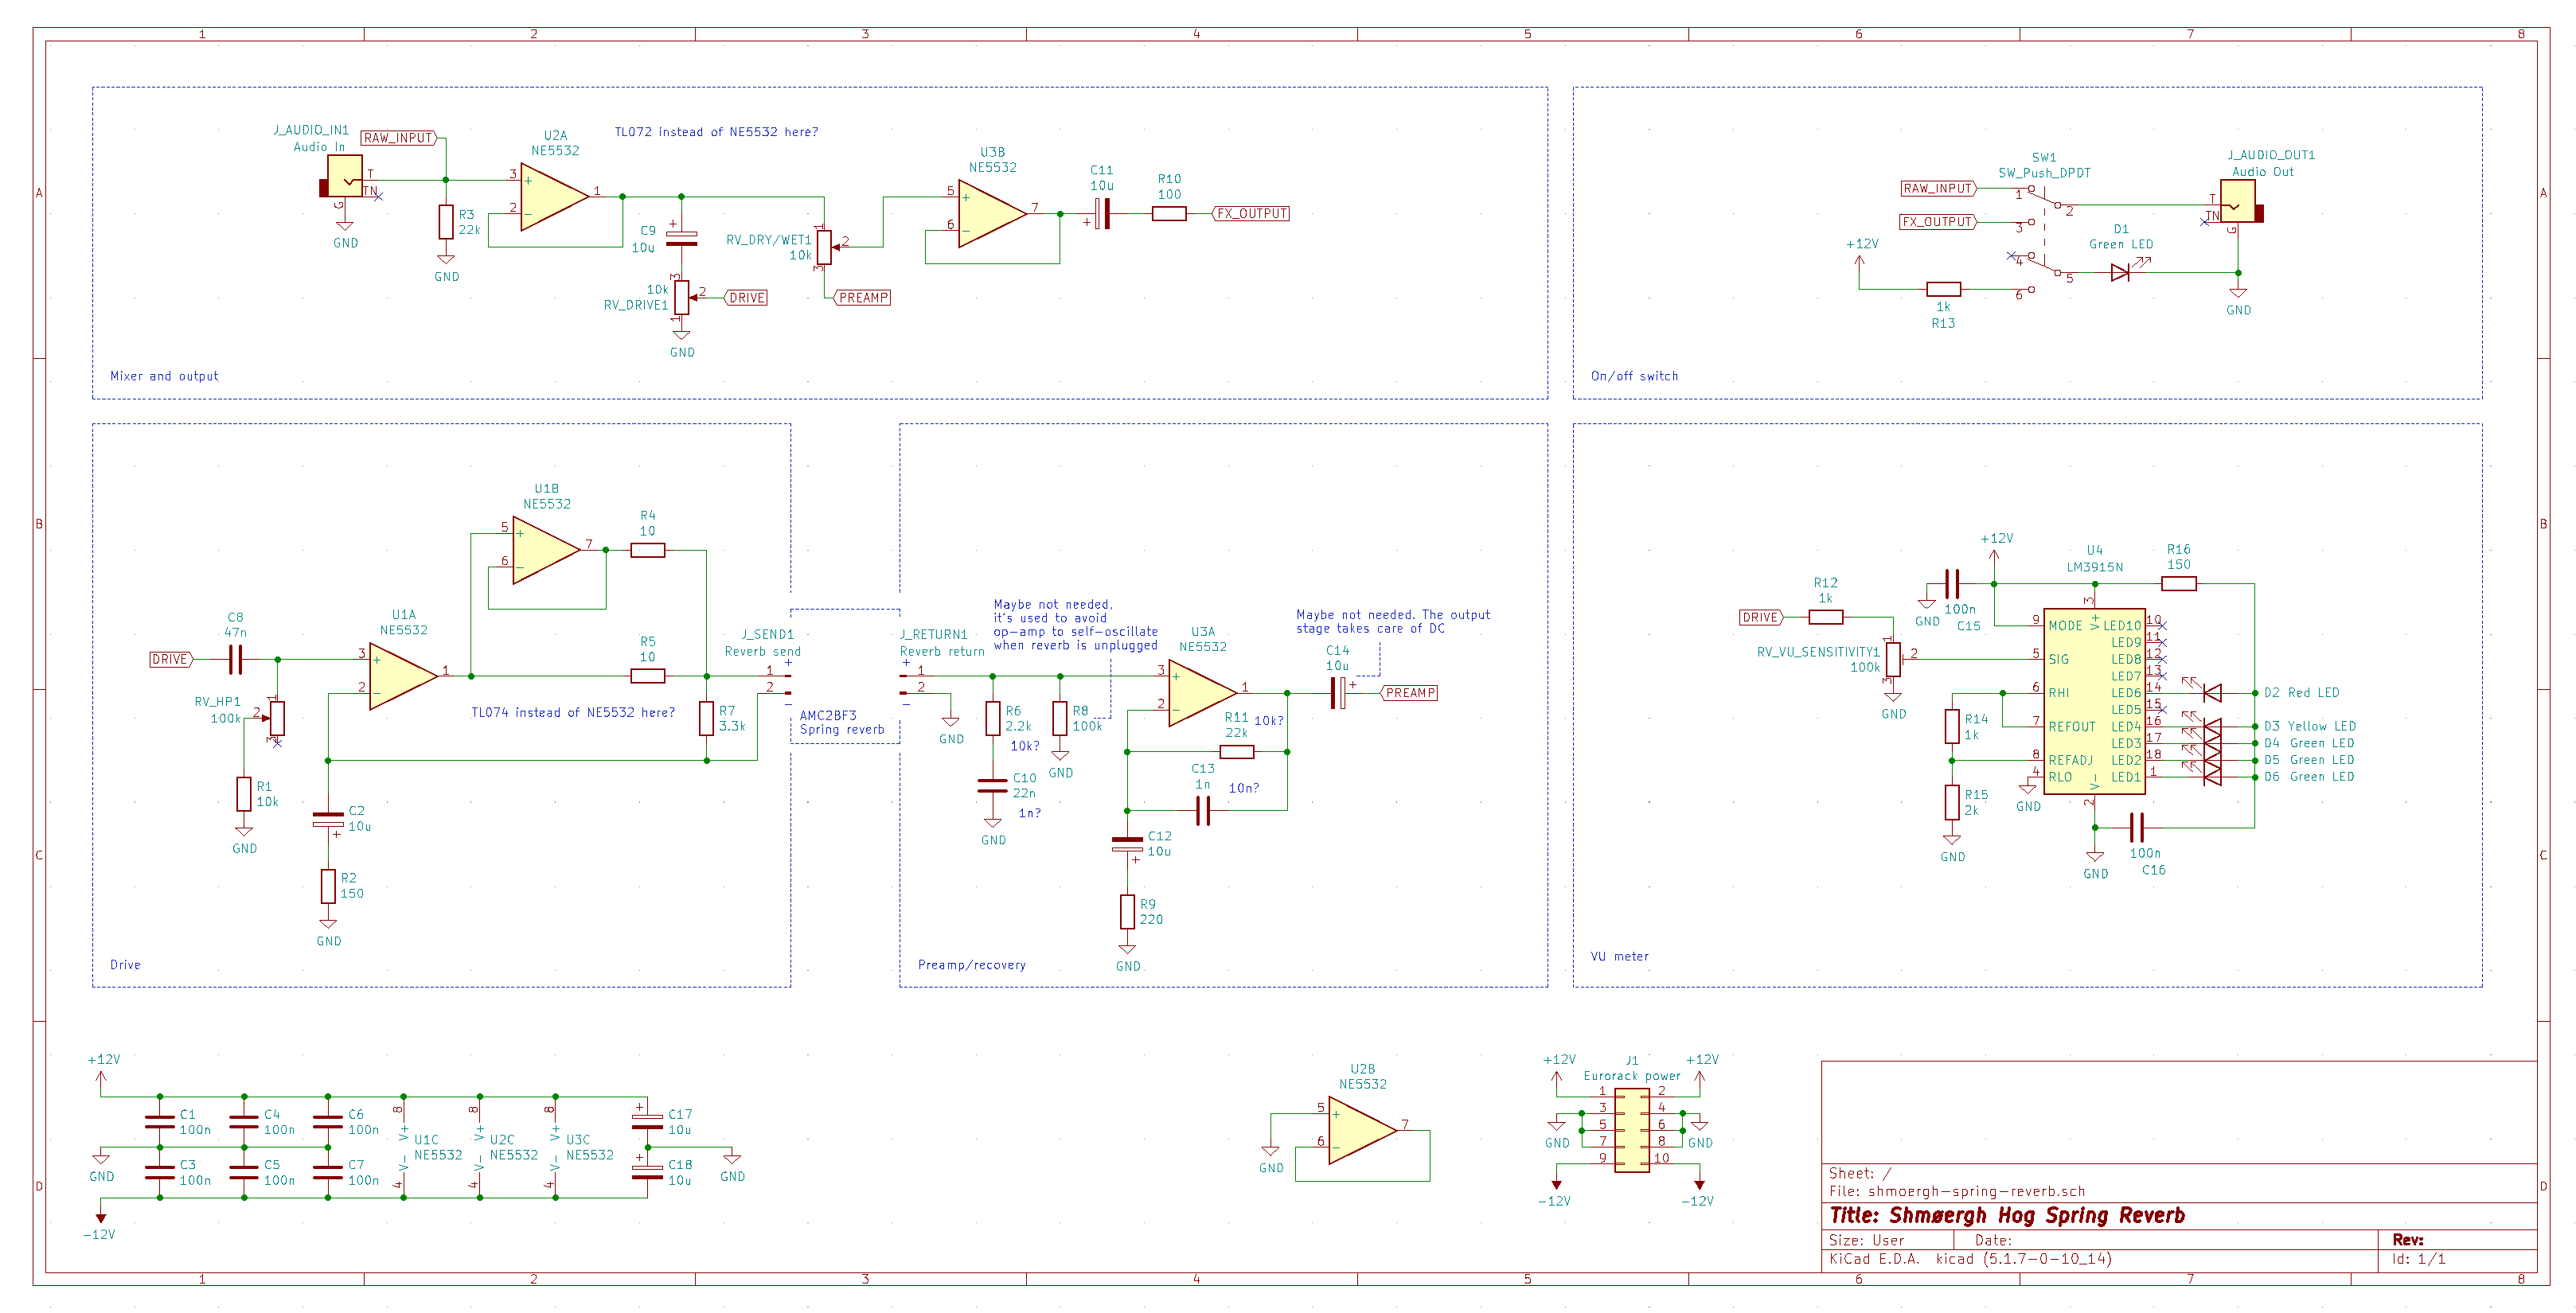The width and height of the screenshot is (2576, 1313).
Task: Click the RV_DRY/WET1 potentiometer symbol
Action: coord(824,247)
